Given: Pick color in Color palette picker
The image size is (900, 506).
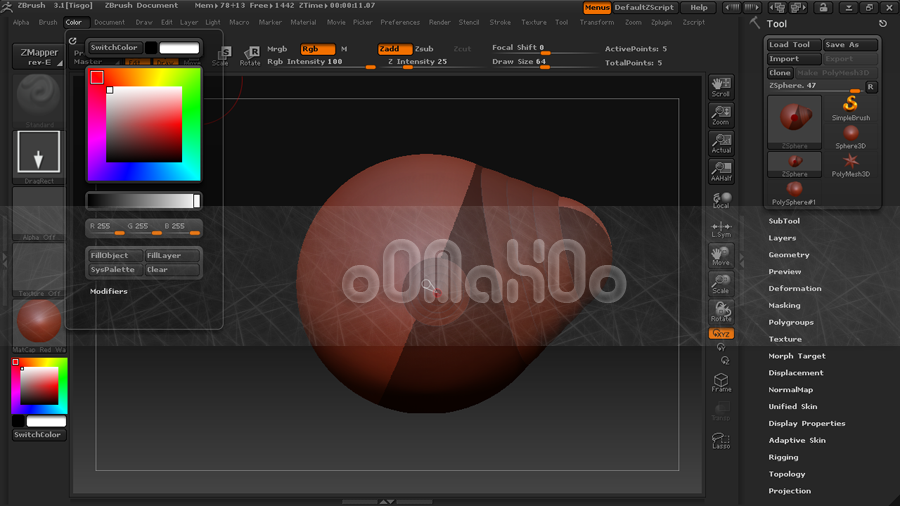Looking at the screenshot, I should click(x=143, y=124).
